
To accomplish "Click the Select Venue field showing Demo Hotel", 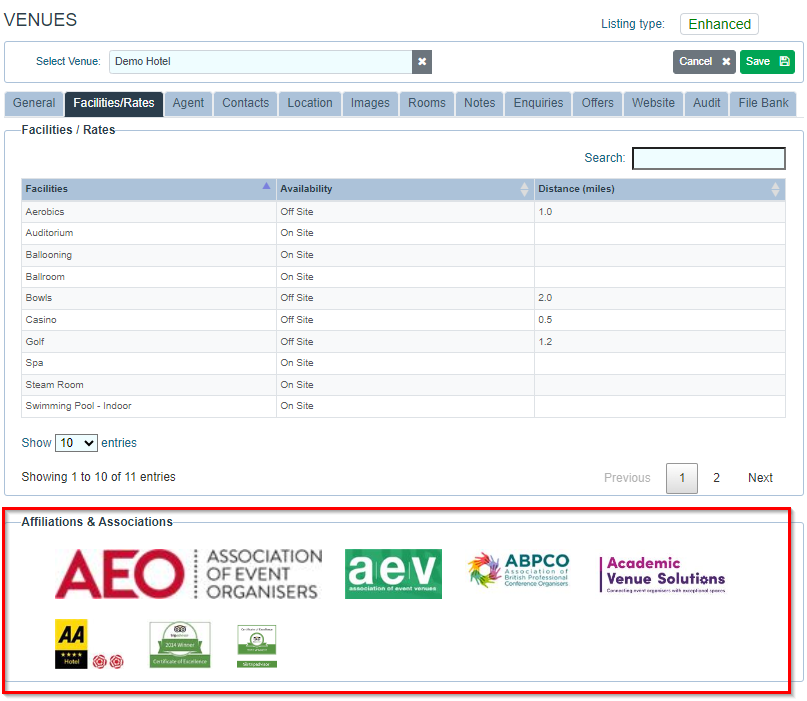I will tap(261, 62).
